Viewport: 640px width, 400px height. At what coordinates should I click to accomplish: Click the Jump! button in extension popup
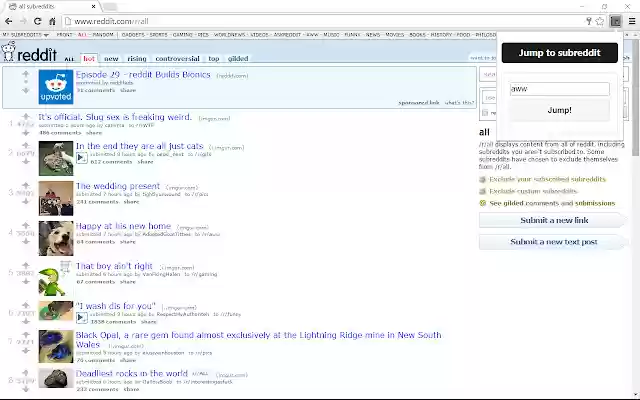(559, 110)
